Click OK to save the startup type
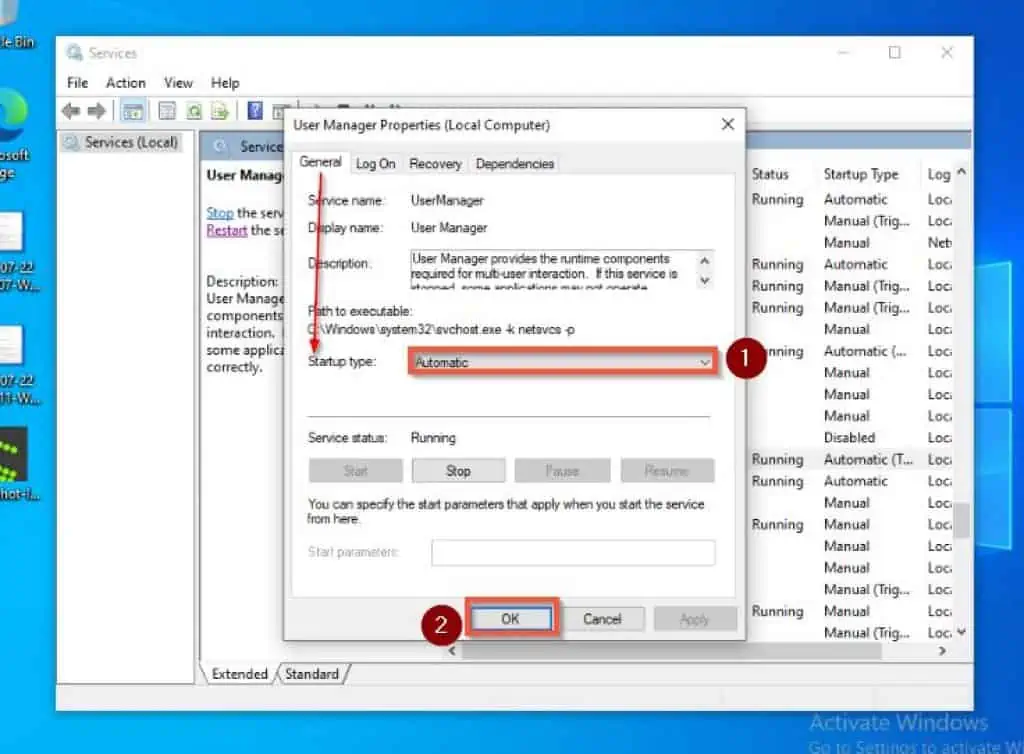This screenshot has height=754, width=1024. point(510,618)
